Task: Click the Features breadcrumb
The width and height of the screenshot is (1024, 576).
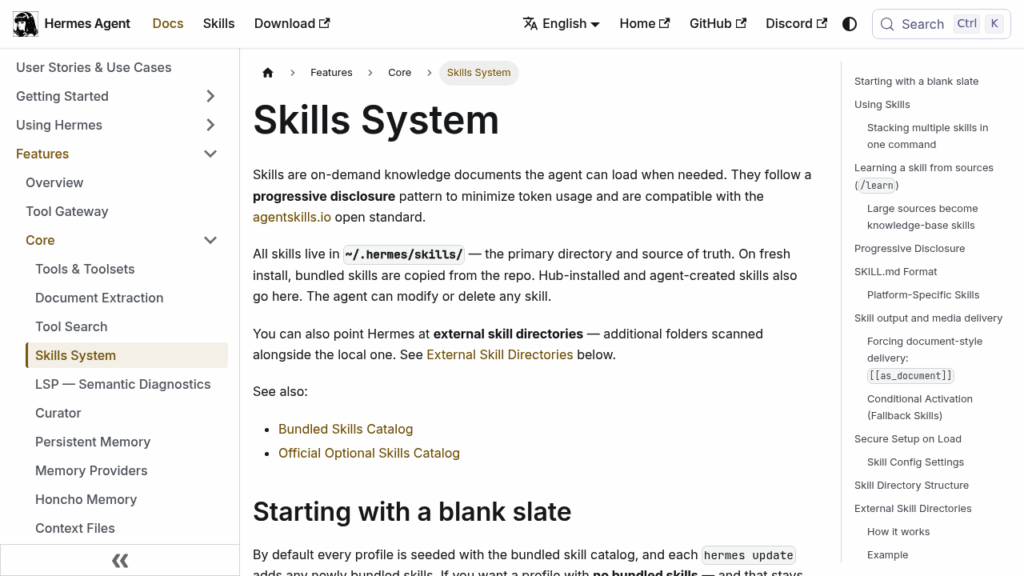Action: pyautogui.click(x=331, y=72)
